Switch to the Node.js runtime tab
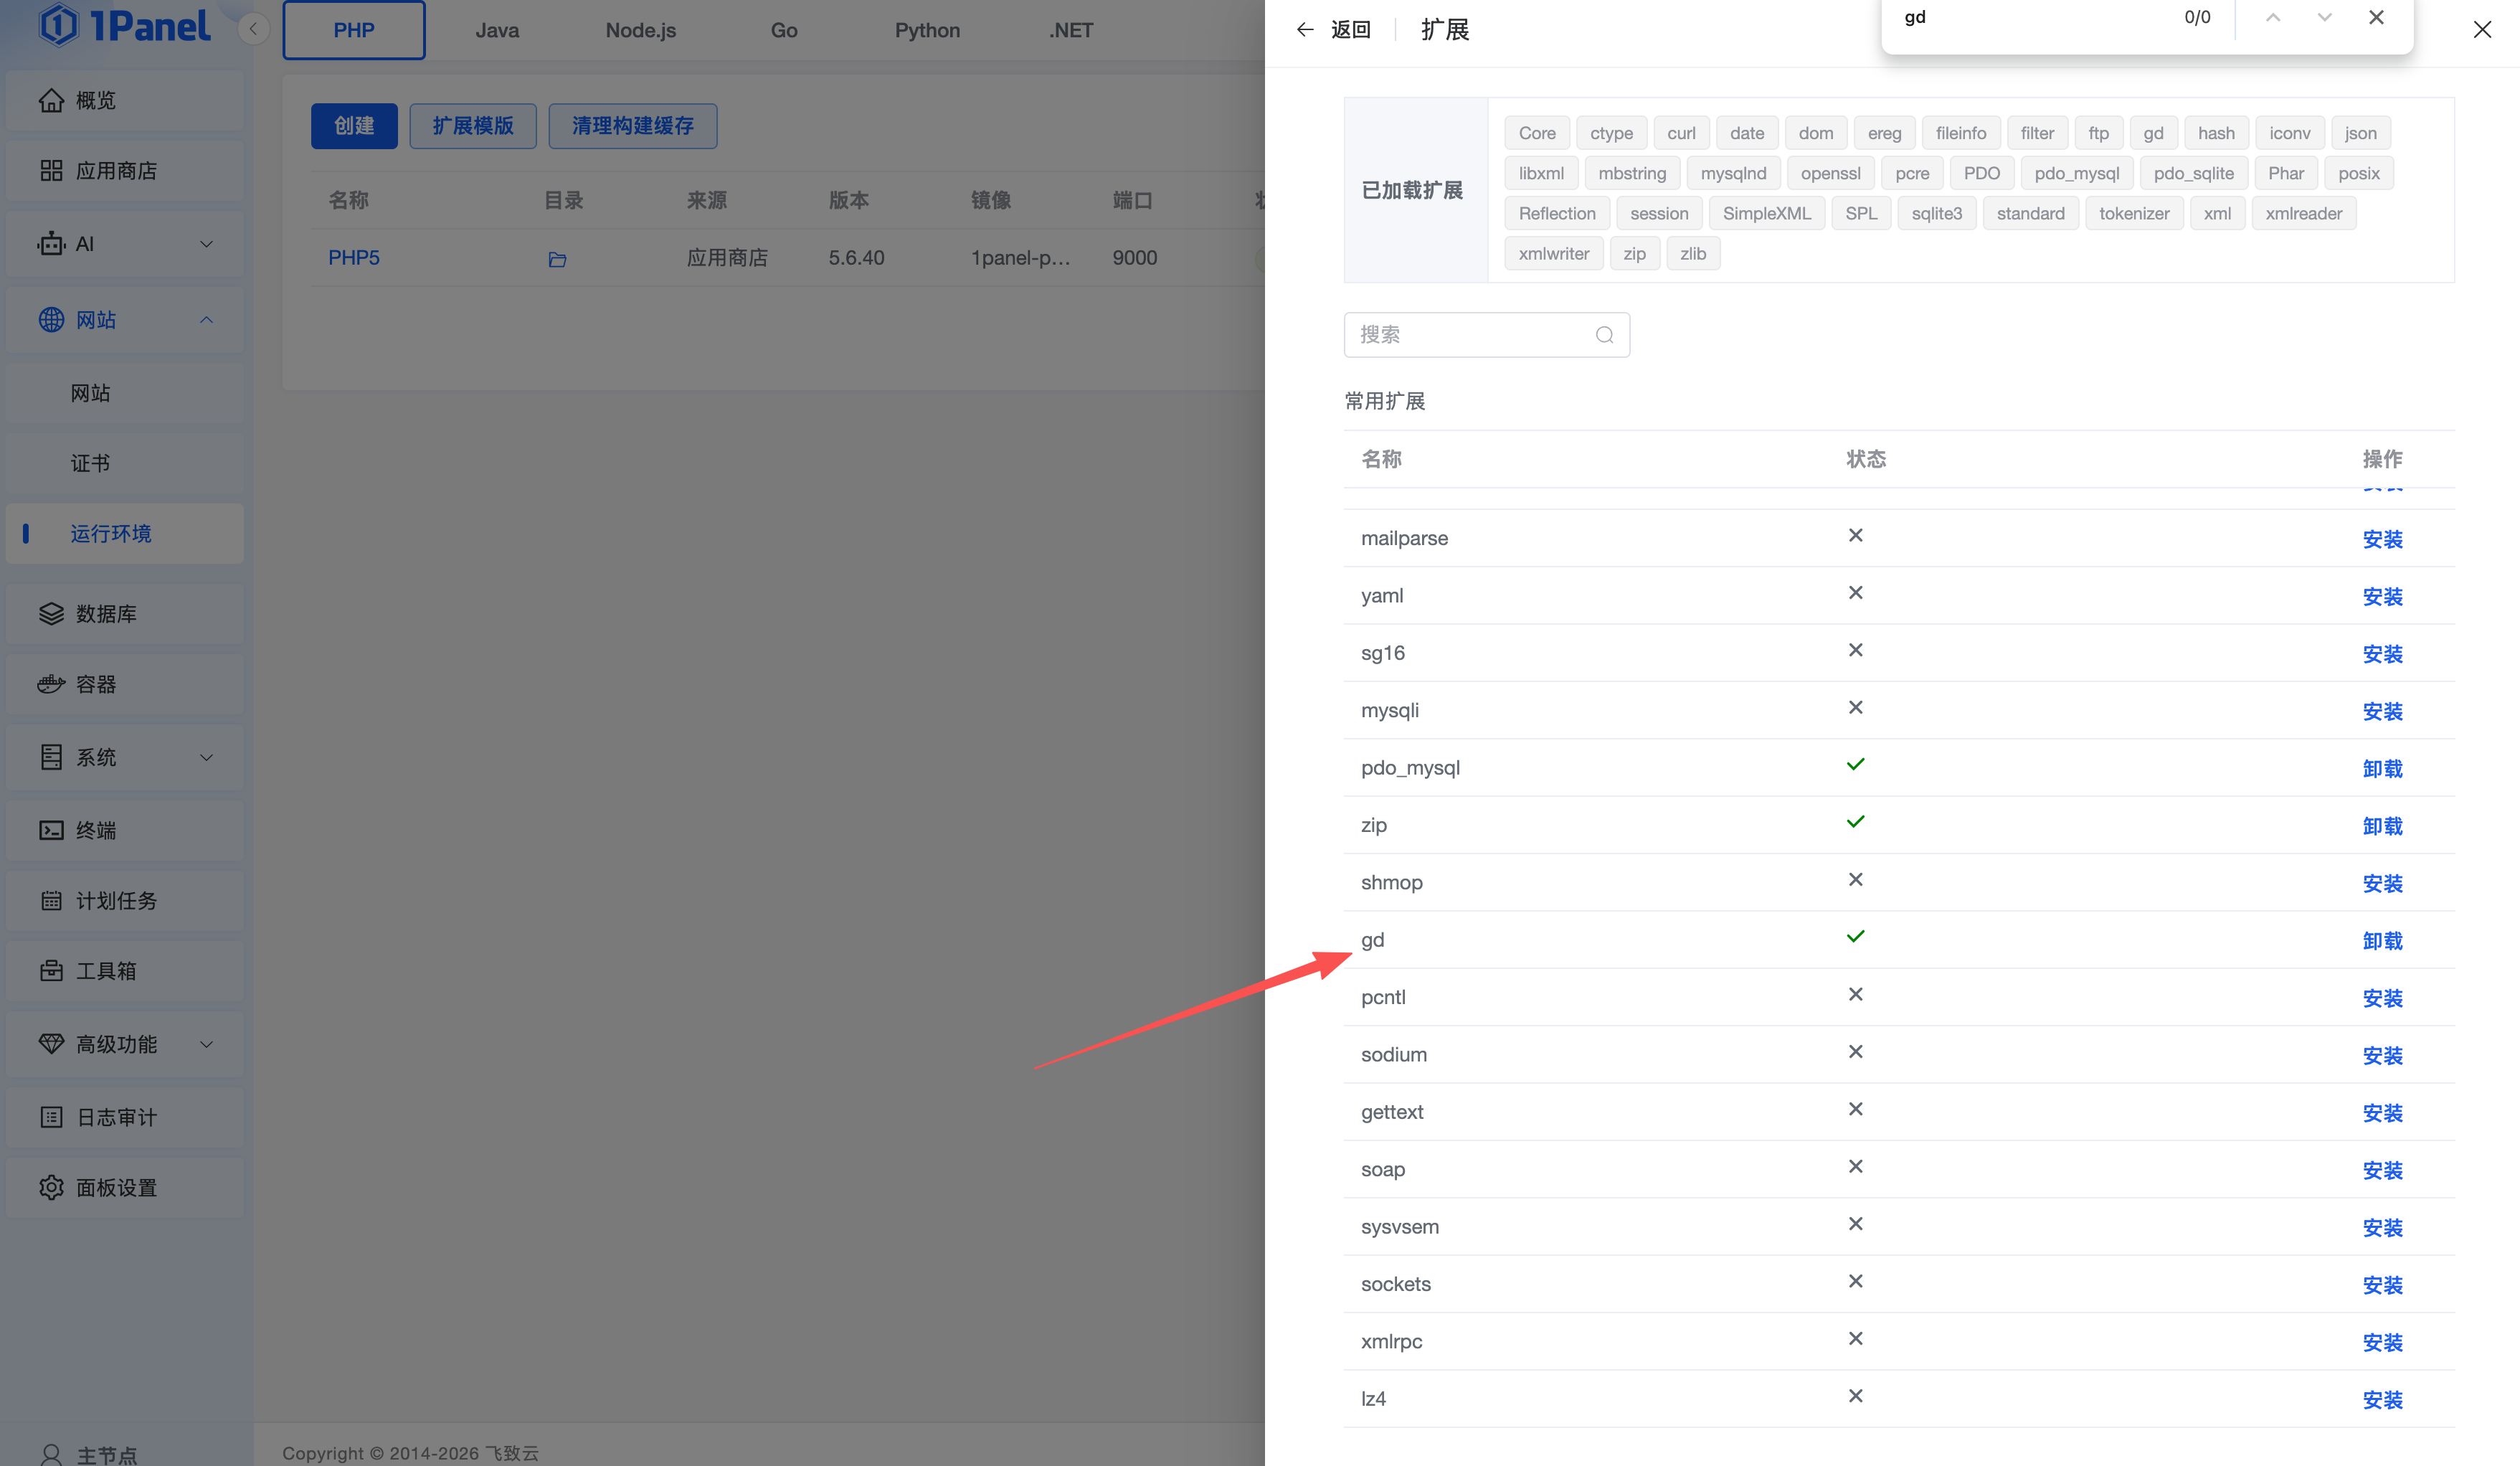The width and height of the screenshot is (2520, 1466). pyautogui.click(x=640, y=30)
